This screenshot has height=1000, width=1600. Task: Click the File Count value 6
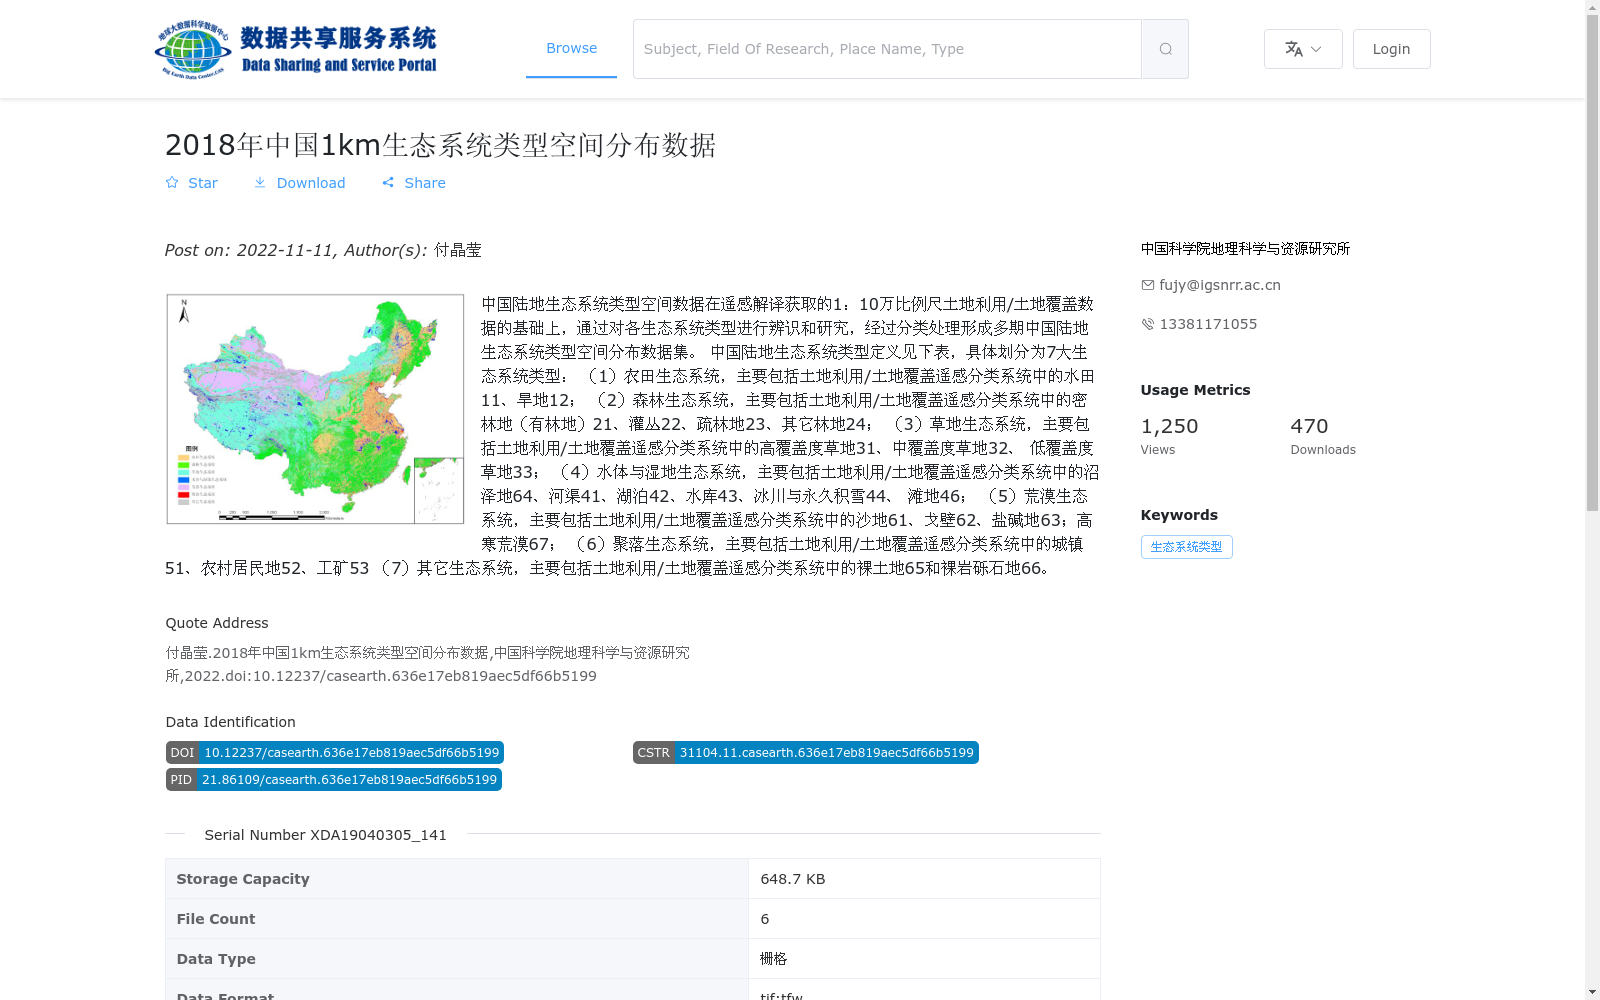click(765, 919)
